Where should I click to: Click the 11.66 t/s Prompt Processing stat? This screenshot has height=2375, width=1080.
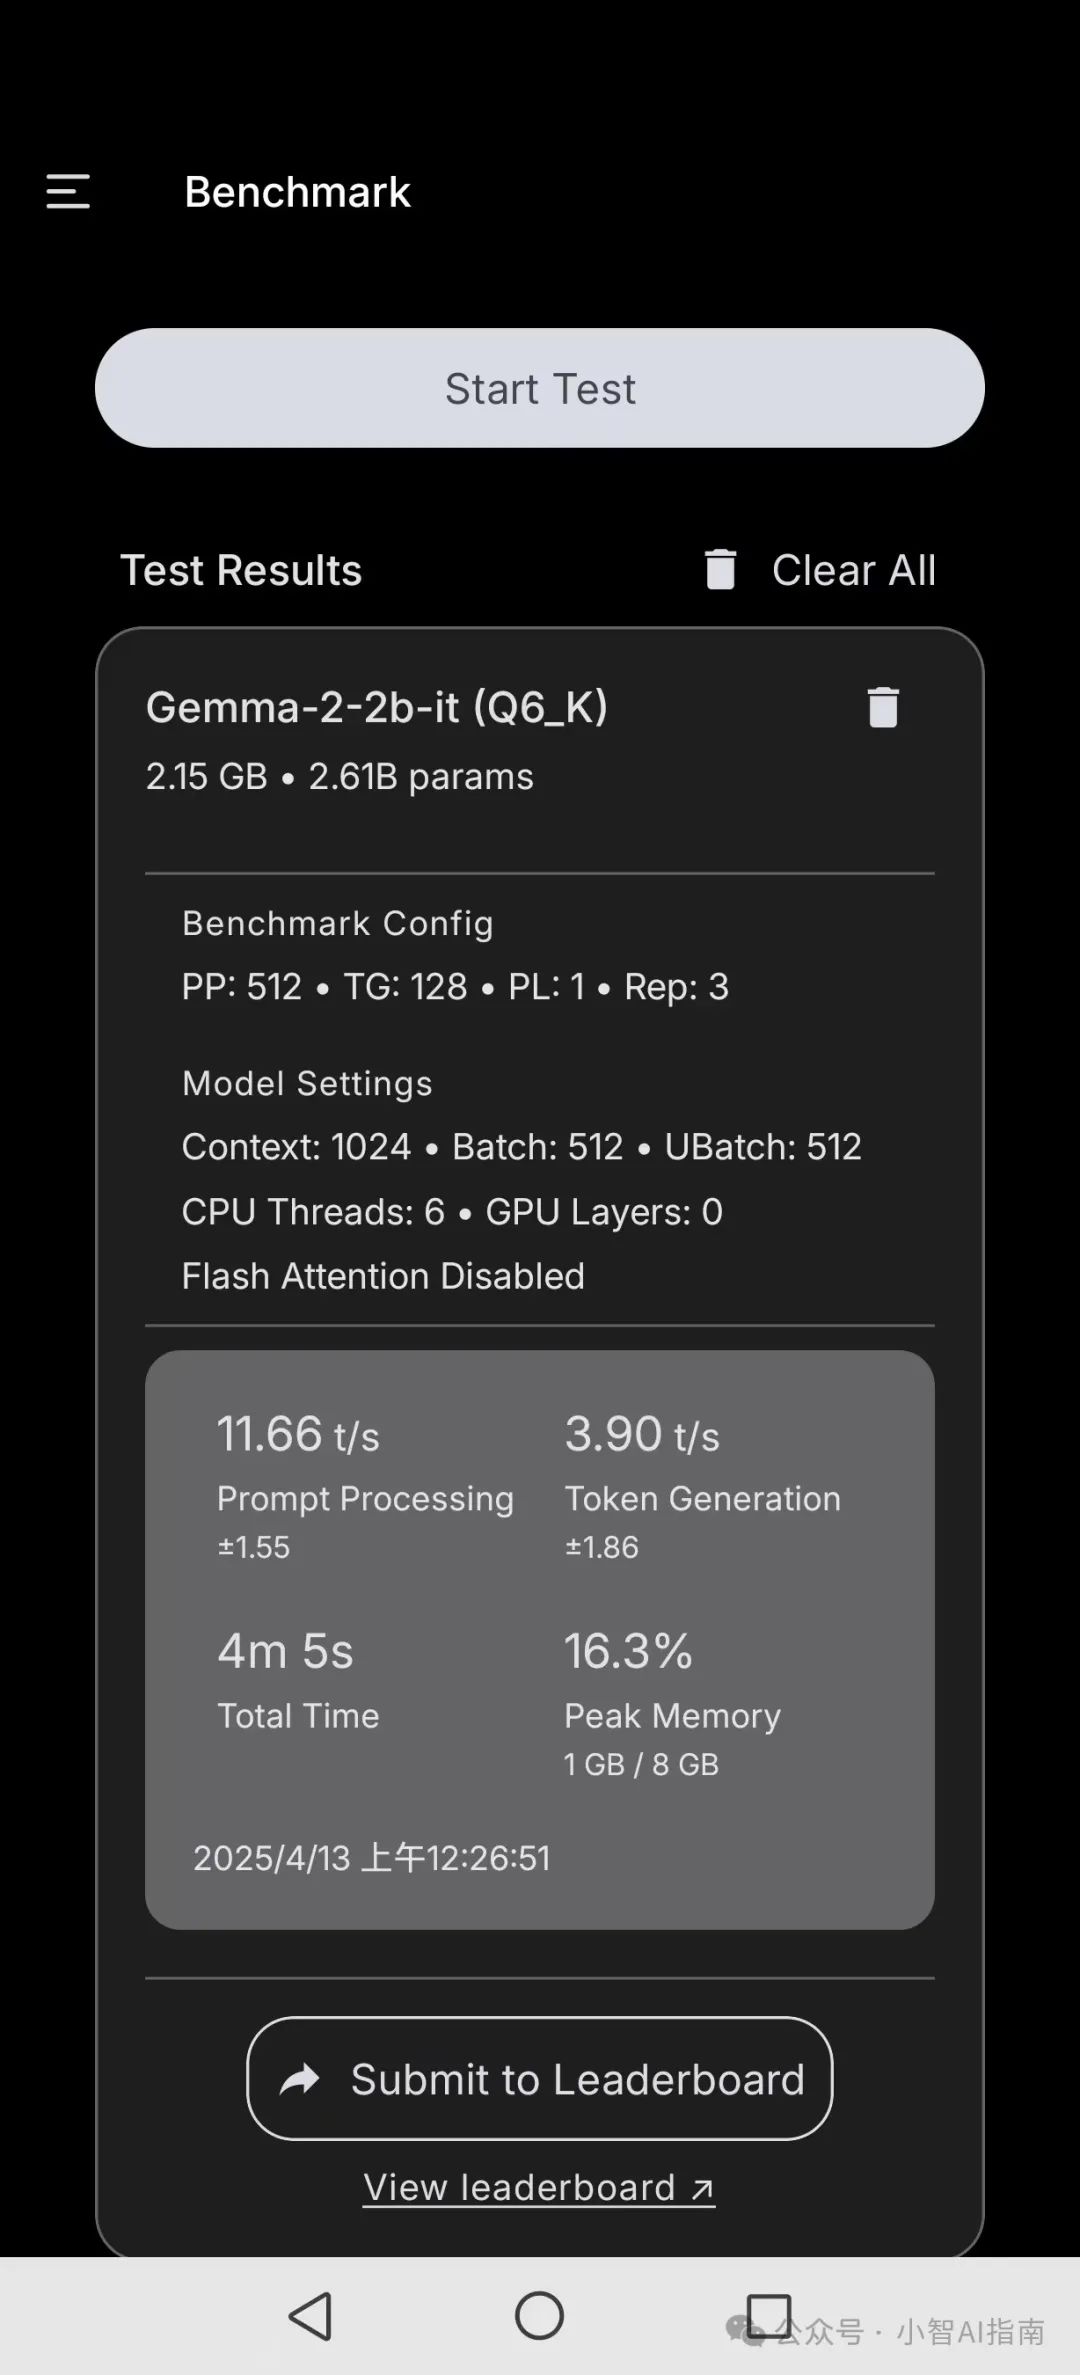point(298,1434)
